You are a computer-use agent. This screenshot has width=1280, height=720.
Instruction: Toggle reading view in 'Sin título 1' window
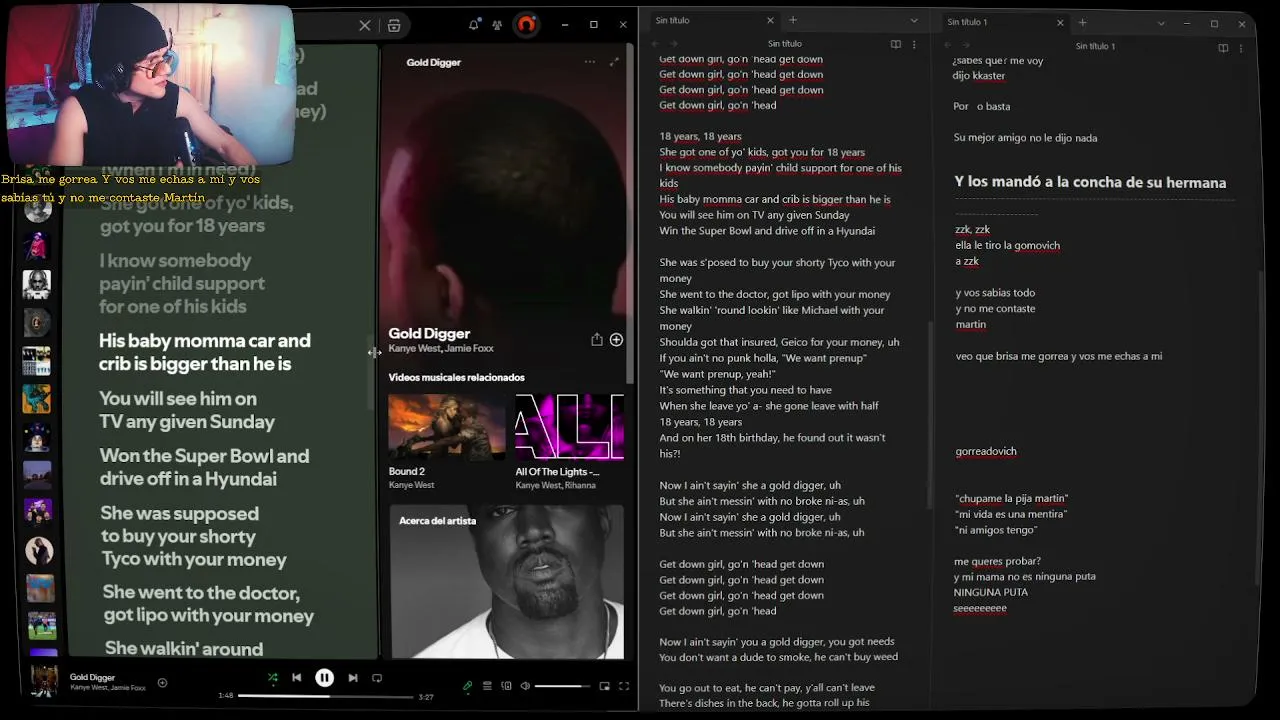[1223, 47]
